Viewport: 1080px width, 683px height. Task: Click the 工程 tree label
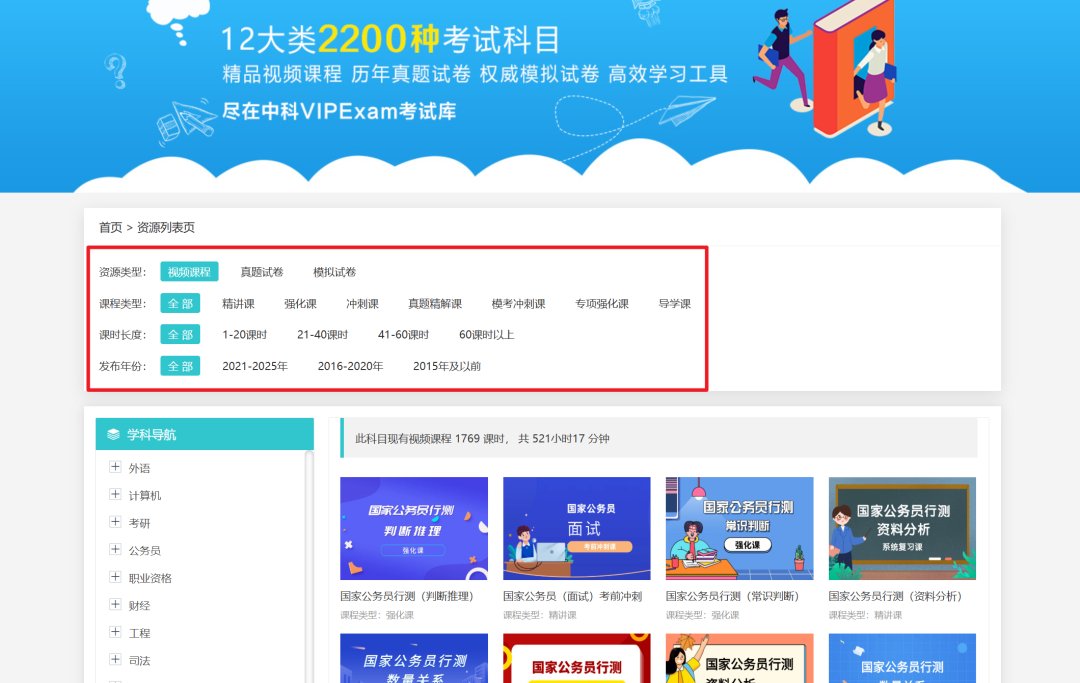(x=139, y=633)
